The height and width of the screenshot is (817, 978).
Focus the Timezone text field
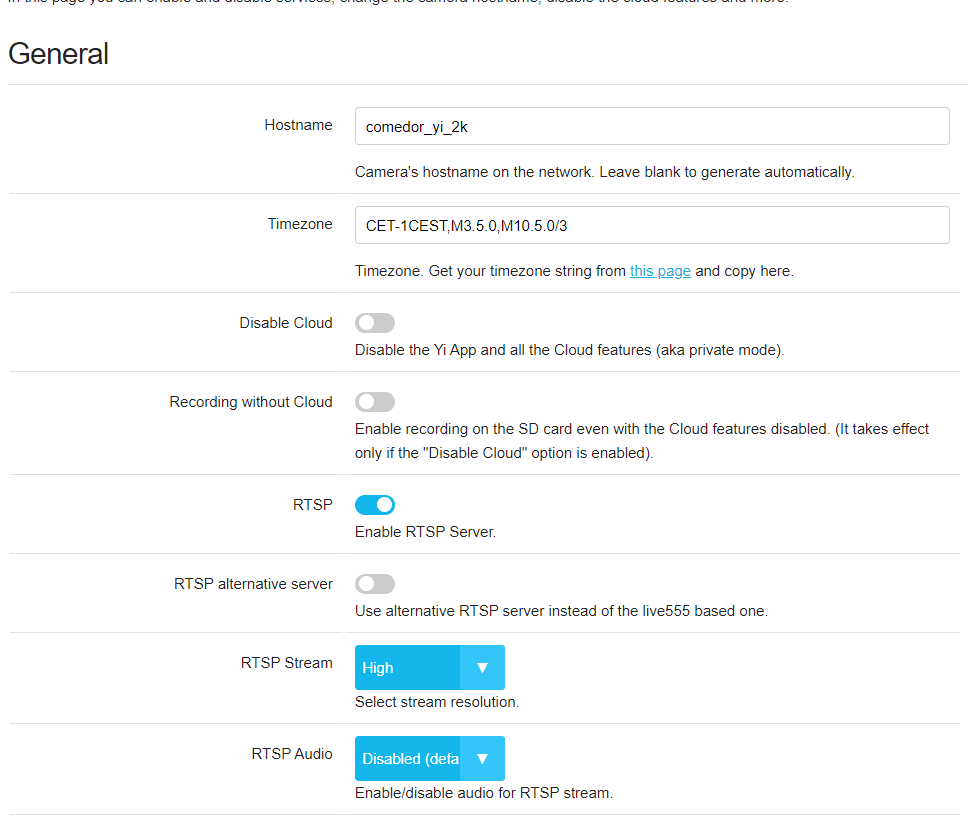(x=651, y=225)
